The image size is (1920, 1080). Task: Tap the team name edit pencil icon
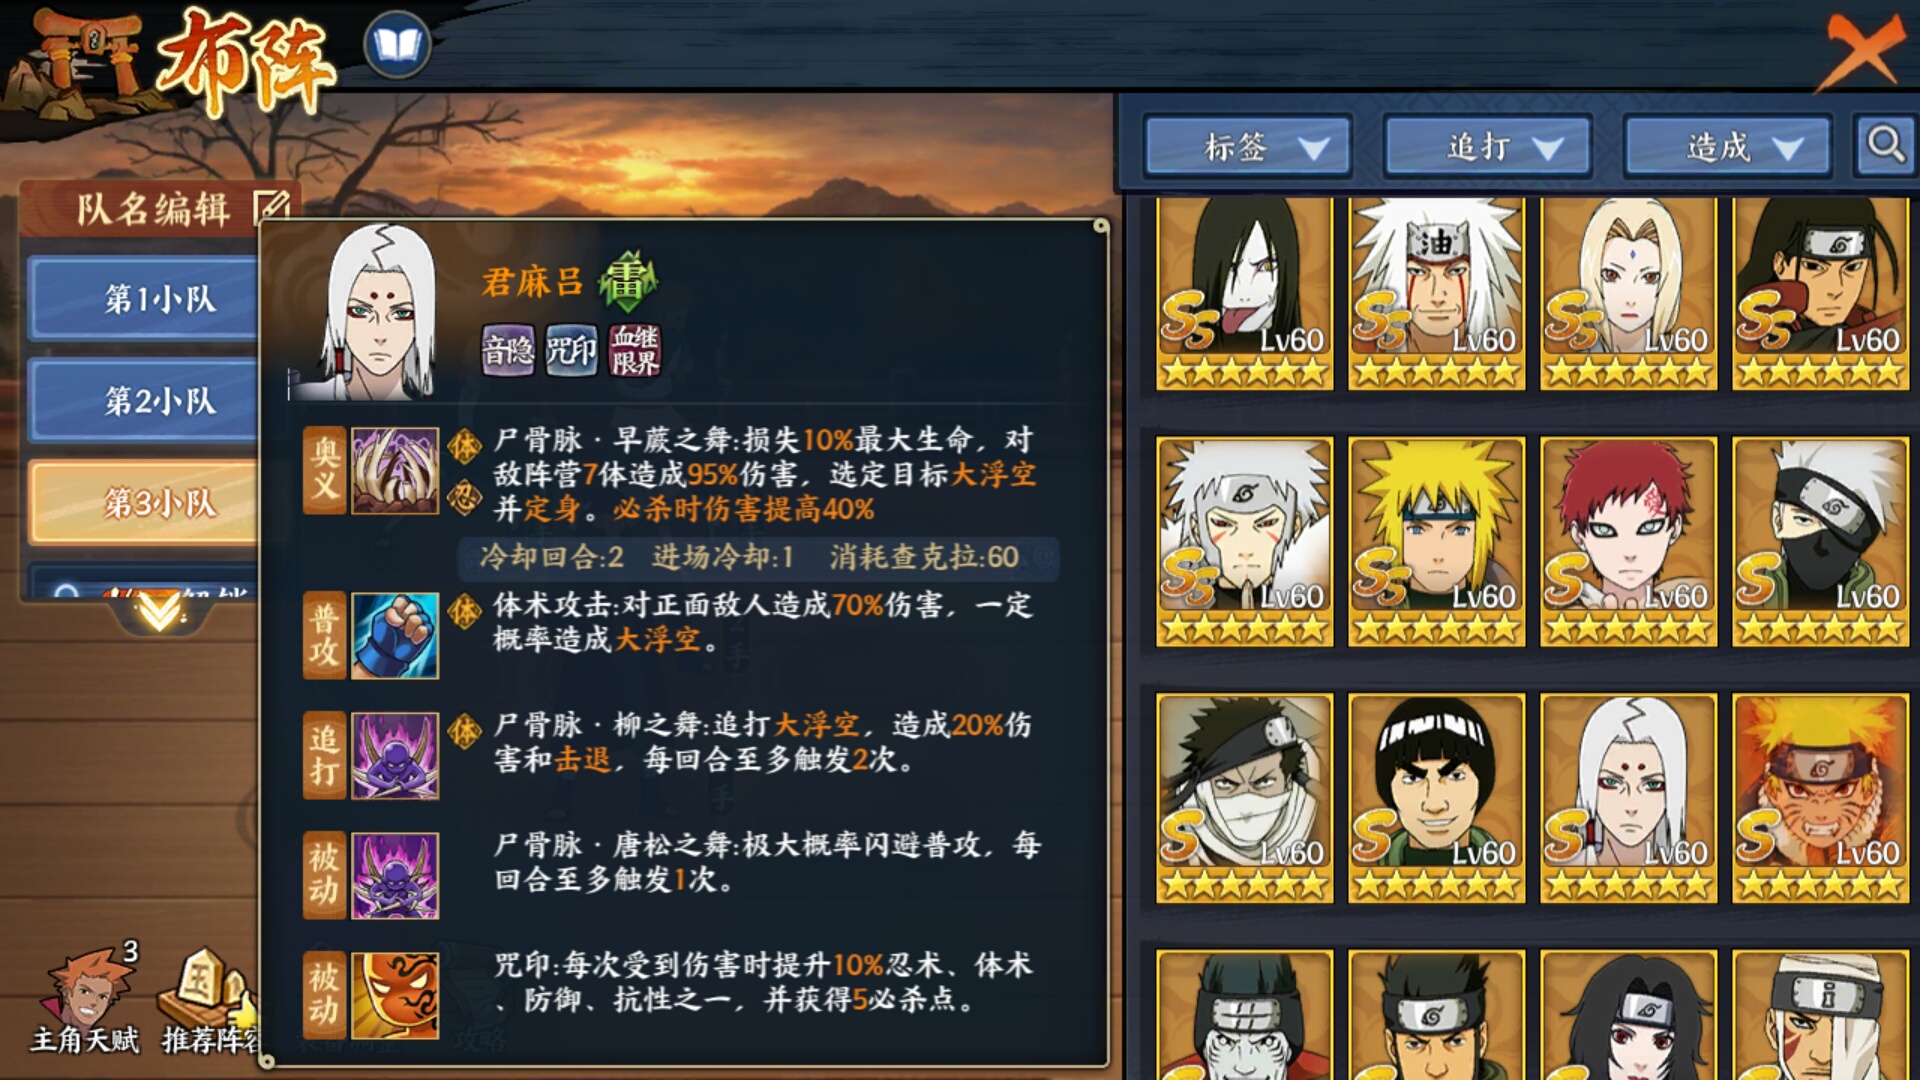coord(271,207)
